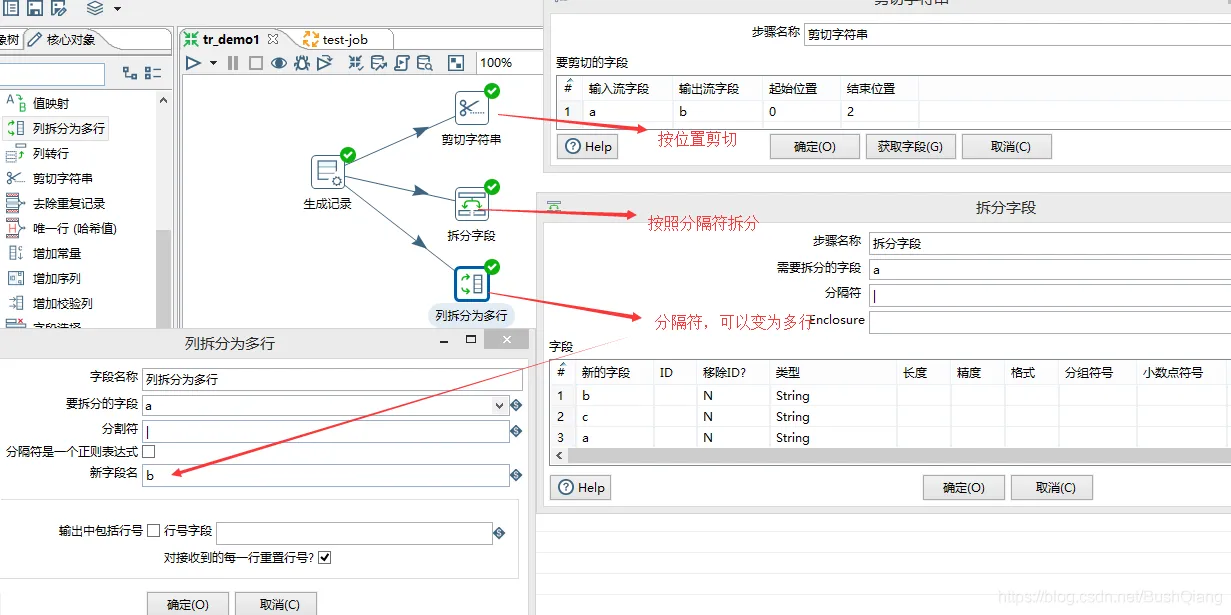Image resolution: width=1231 pixels, height=615 pixels.
Task: Collapse all tree nodes icon in left panel
Action: 153,73
